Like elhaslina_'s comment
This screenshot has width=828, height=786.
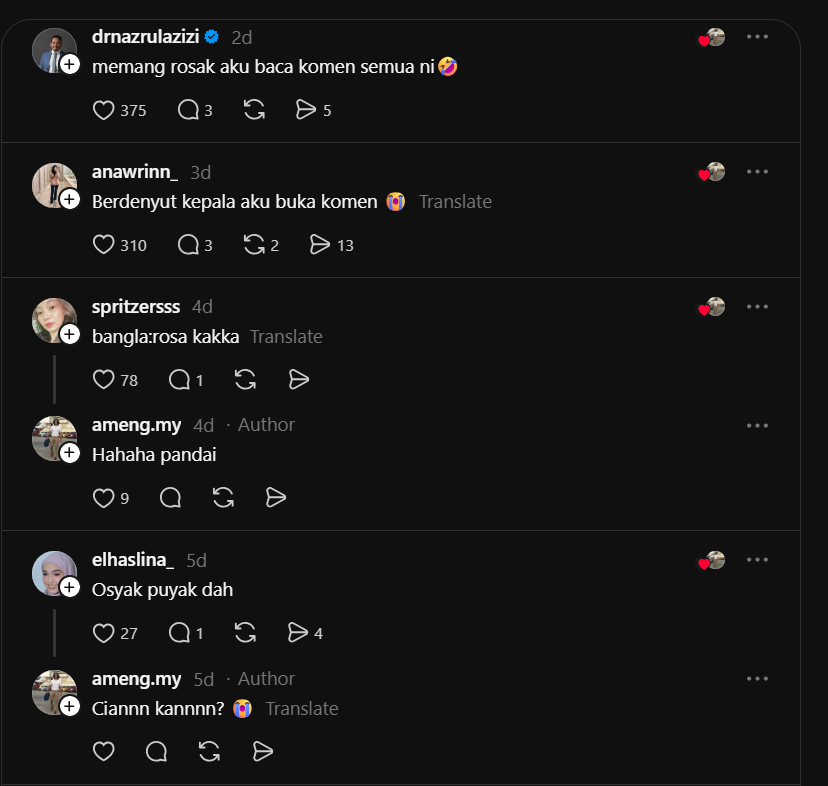coord(104,633)
